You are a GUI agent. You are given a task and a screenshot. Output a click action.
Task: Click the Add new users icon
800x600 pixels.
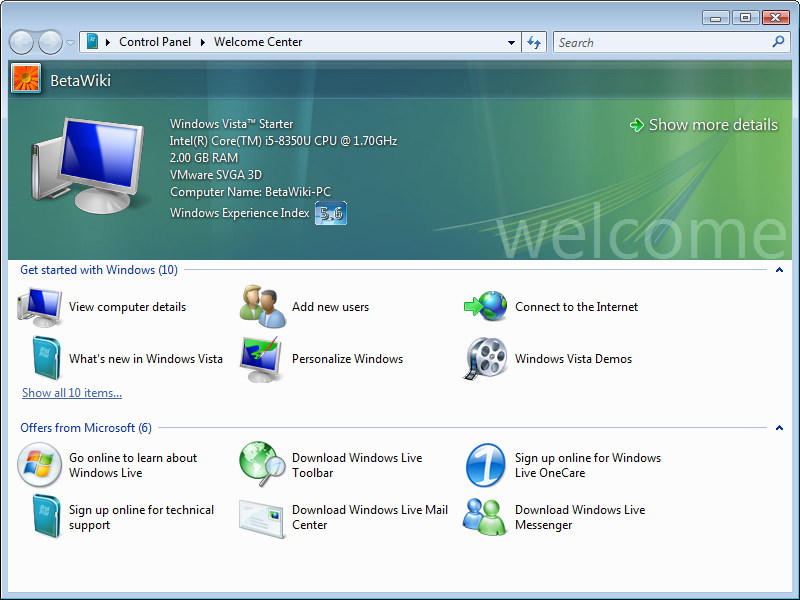[x=264, y=307]
